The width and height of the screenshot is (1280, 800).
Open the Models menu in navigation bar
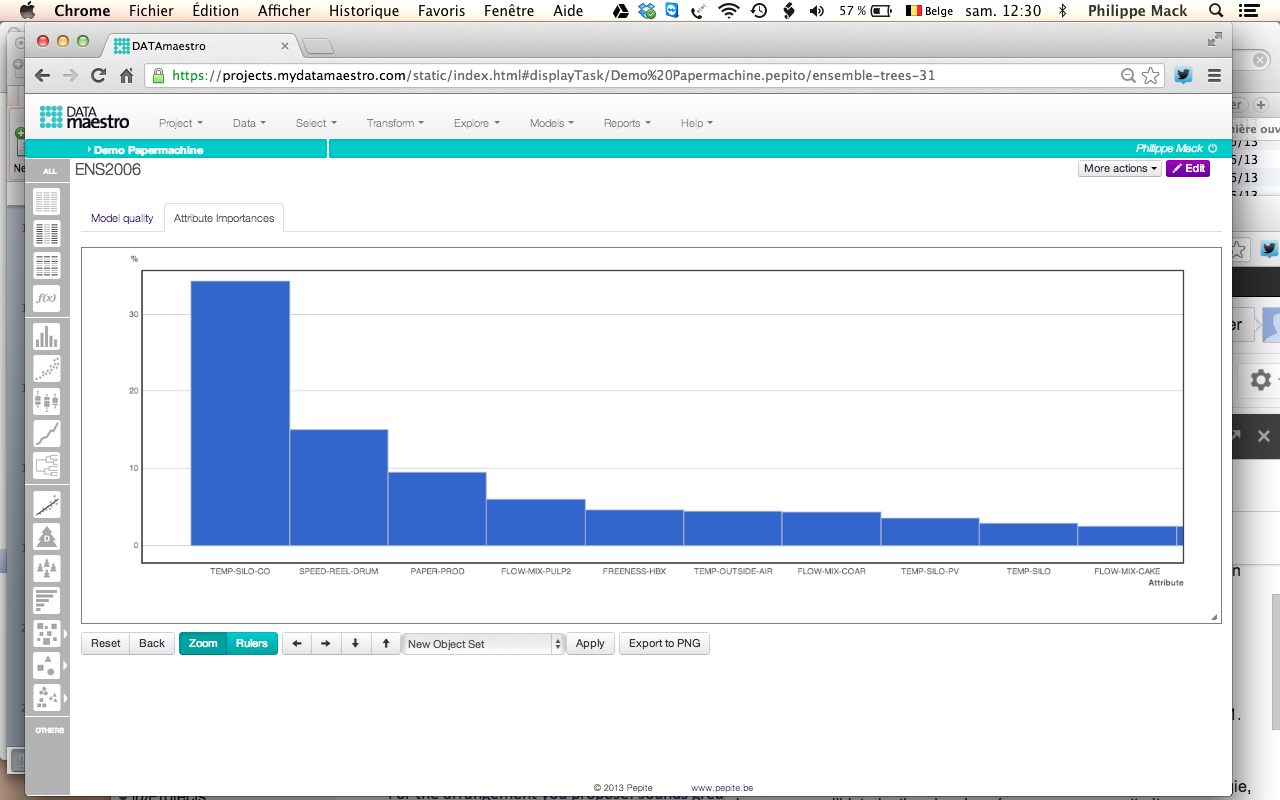551,123
